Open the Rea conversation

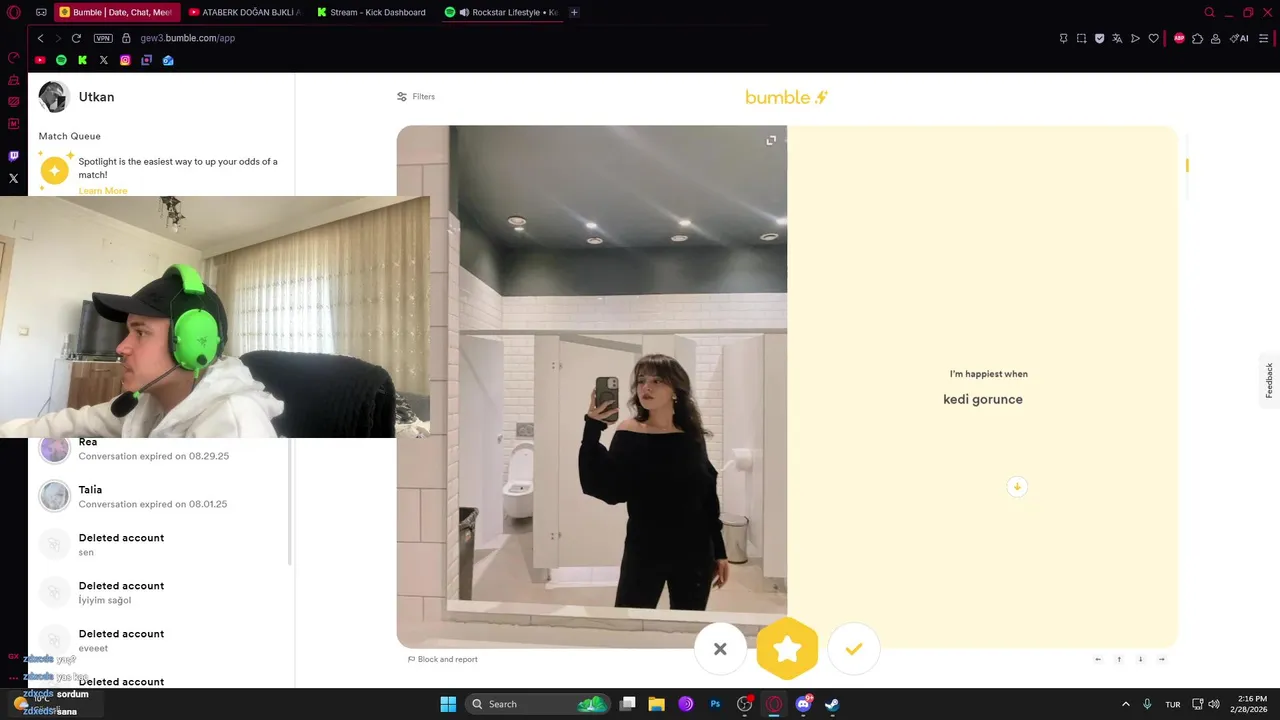[x=160, y=449]
